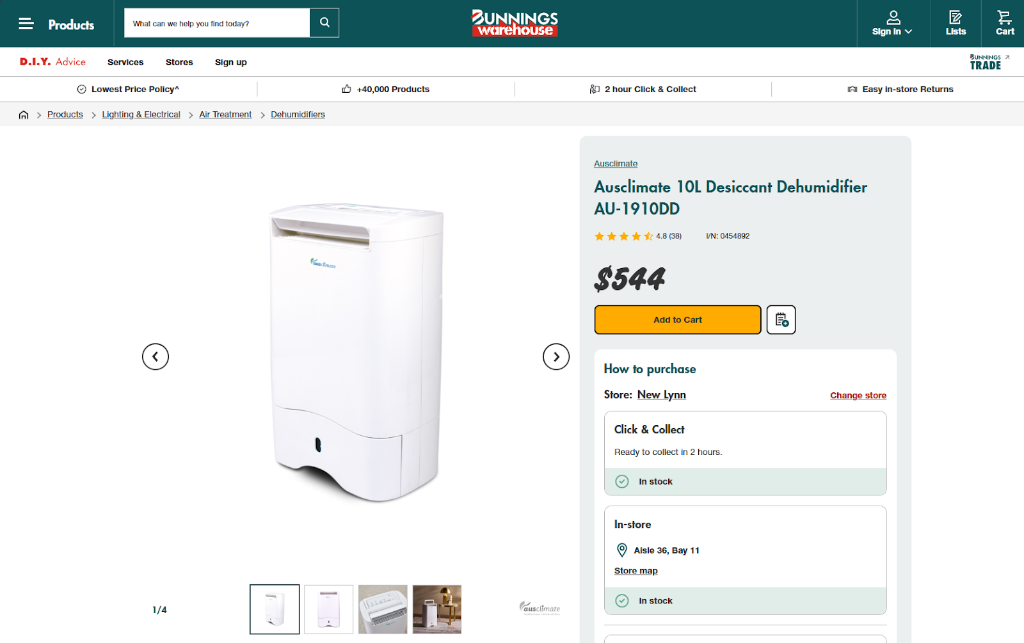Open the Dehumidifiers breadcrumb link

[296, 114]
